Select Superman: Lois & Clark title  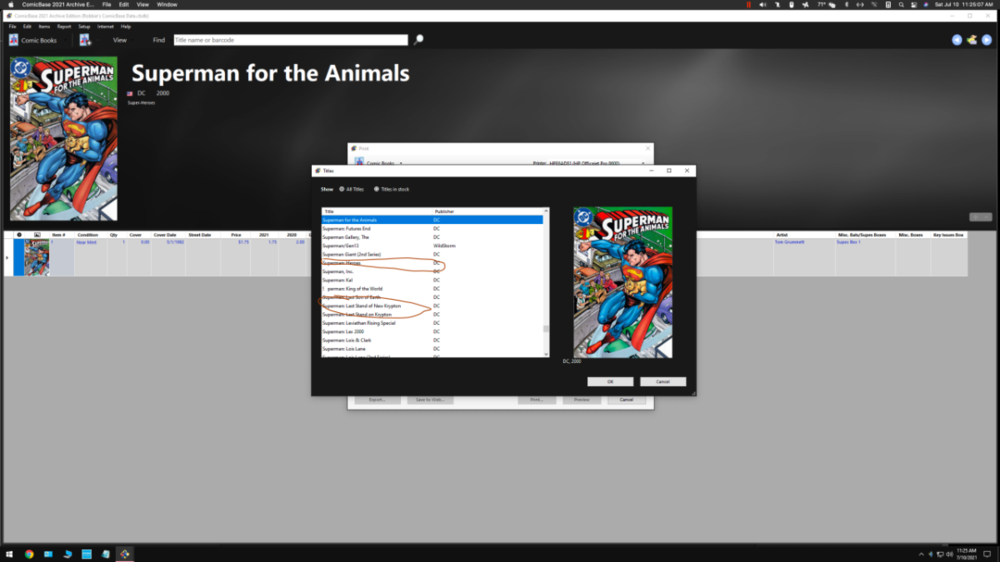(x=432, y=341)
